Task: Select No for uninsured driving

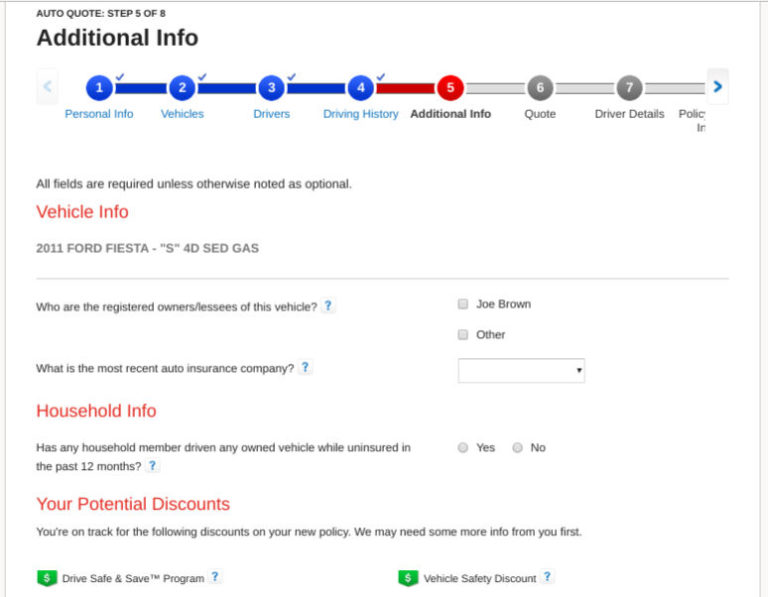Action: point(517,448)
